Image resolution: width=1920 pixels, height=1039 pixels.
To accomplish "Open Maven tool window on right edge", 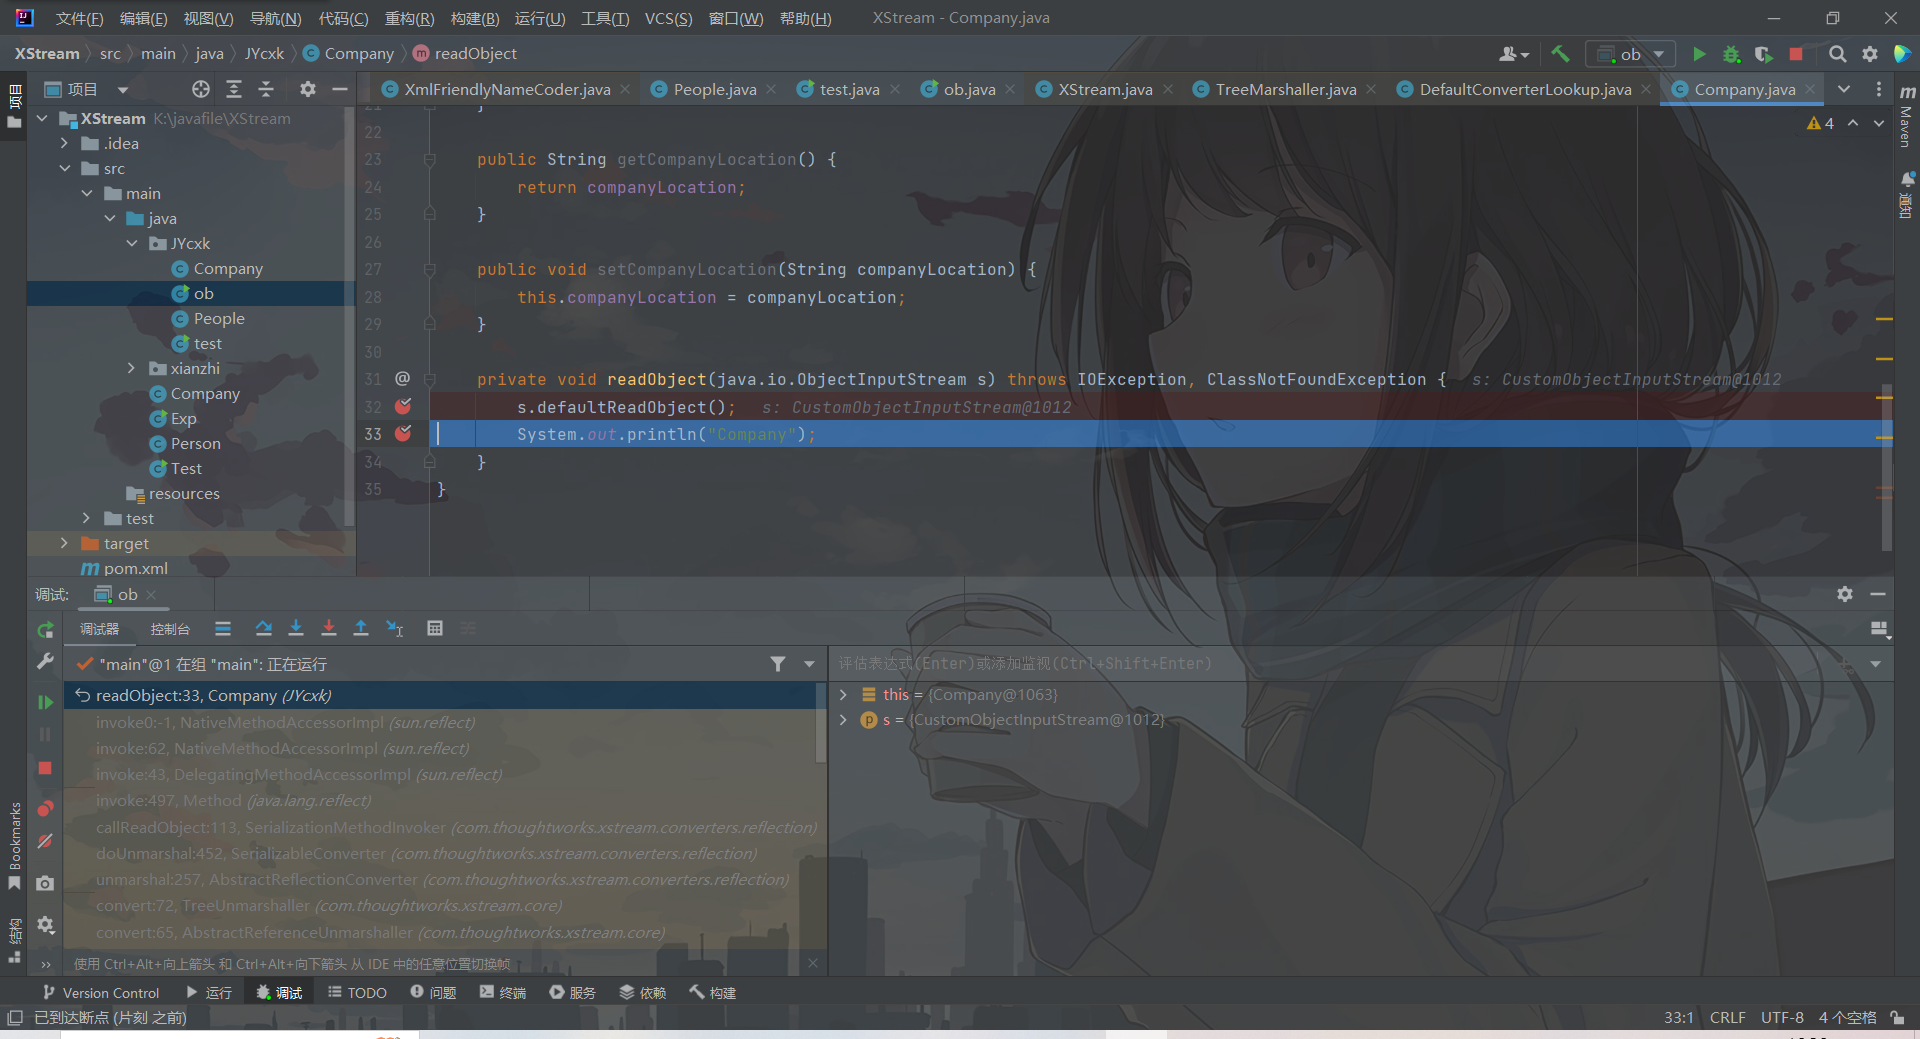I will click(1907, 116).
